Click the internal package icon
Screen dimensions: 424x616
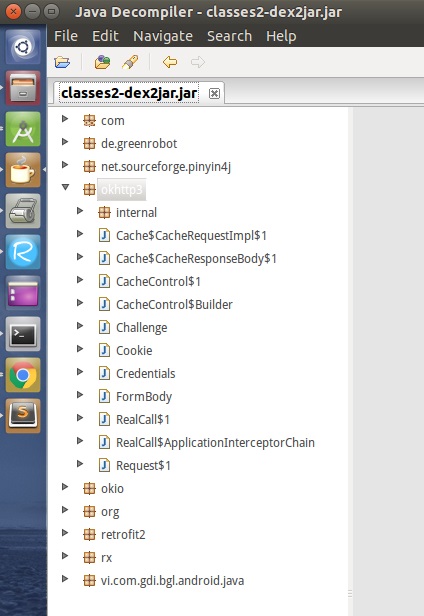104,213
